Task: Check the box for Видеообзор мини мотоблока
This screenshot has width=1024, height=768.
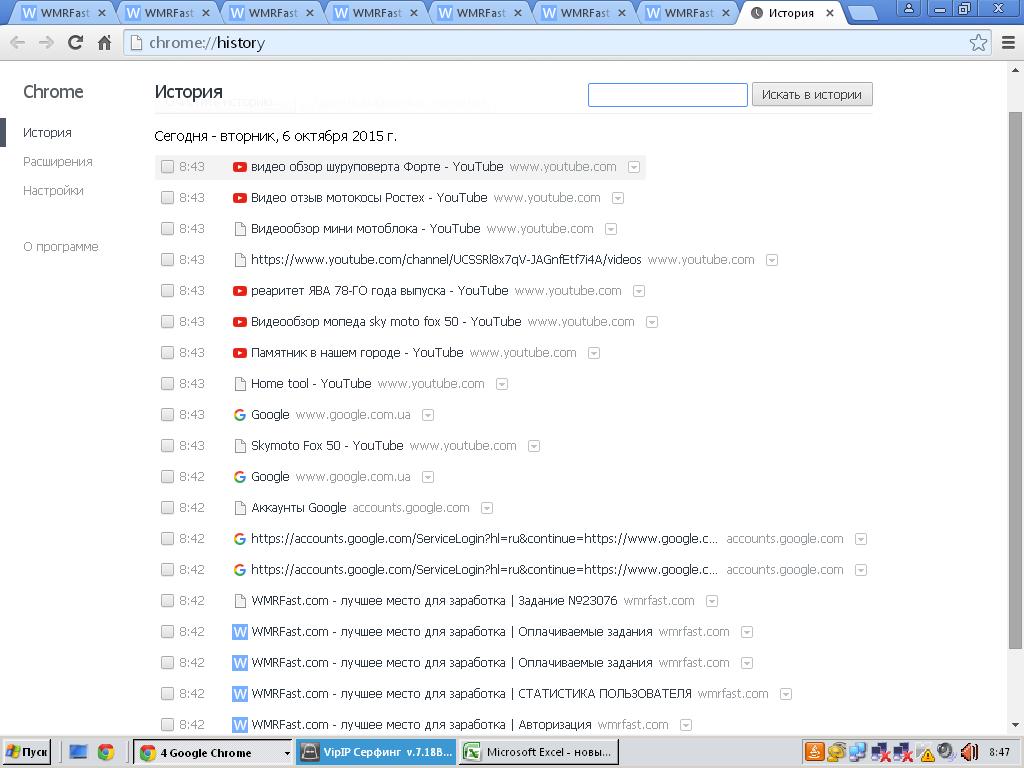Action: tap(167, 229)
